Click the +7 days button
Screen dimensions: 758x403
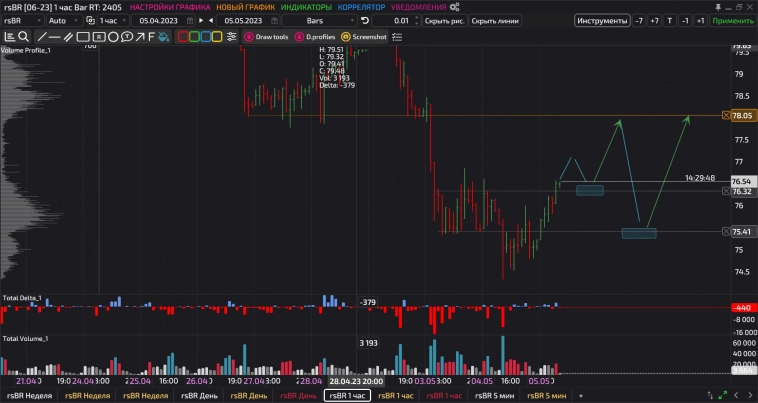[x=654, y=21]
